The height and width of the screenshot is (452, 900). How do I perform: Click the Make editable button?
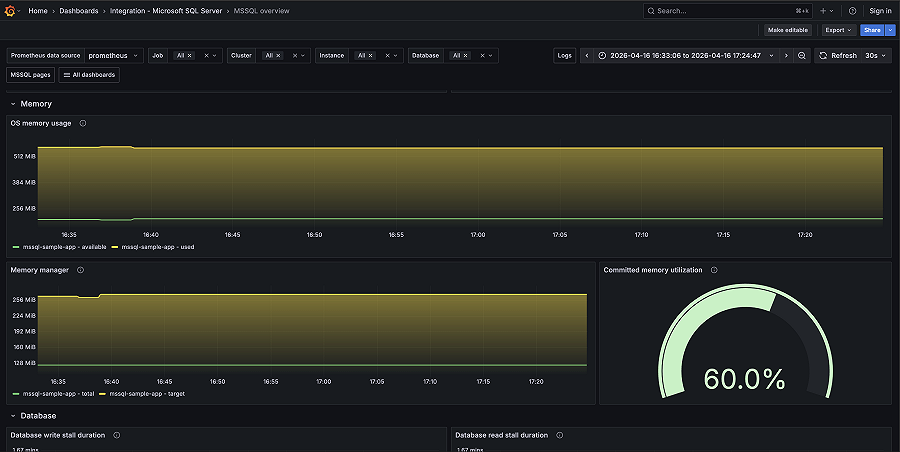coord(788,30)
